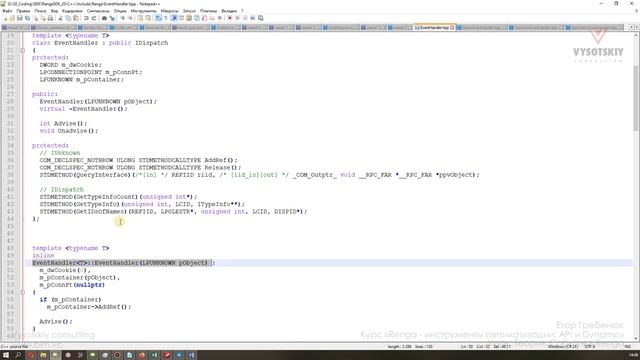Collapse the class fold marker at line 21
The height and width of the screenshot is (360, 640).
[22, 50]
